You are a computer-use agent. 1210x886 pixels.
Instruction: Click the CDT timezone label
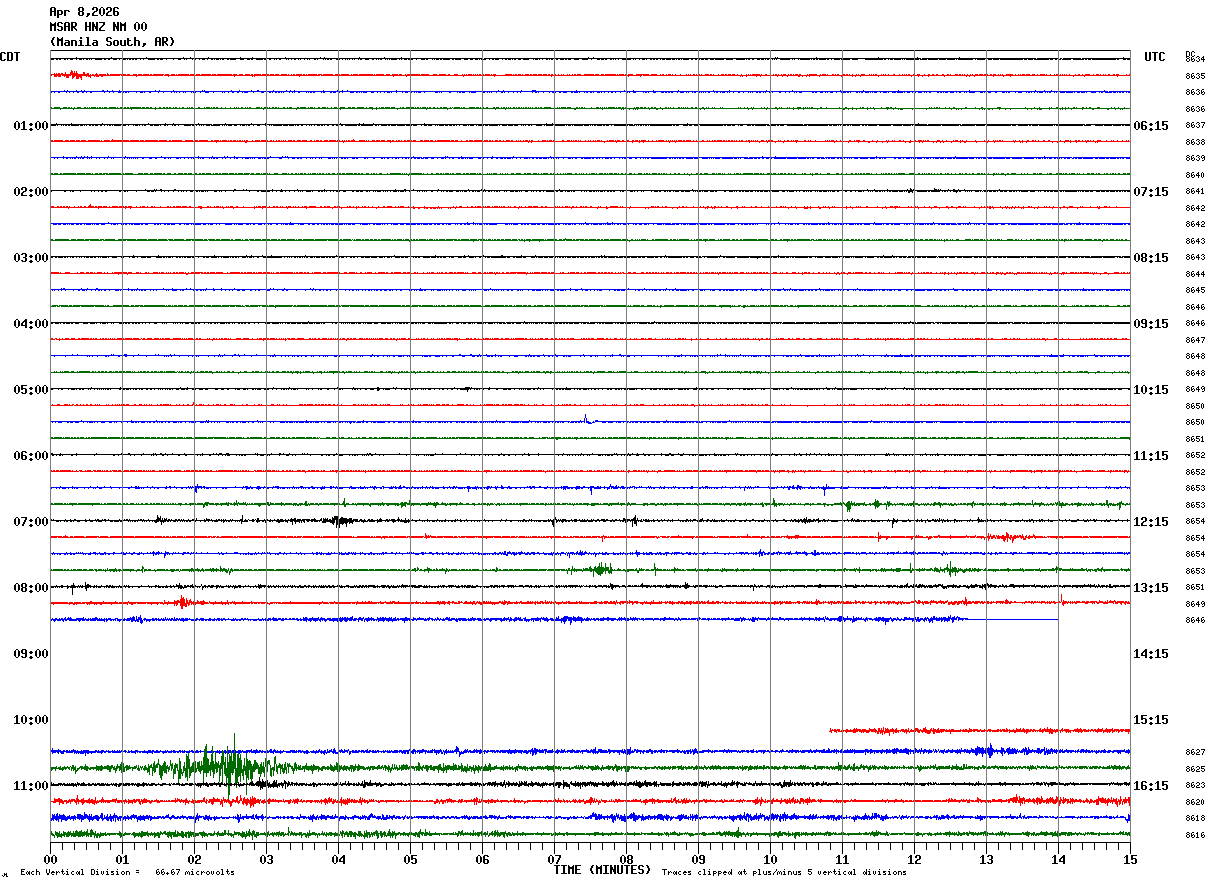[x=10, y=57]
